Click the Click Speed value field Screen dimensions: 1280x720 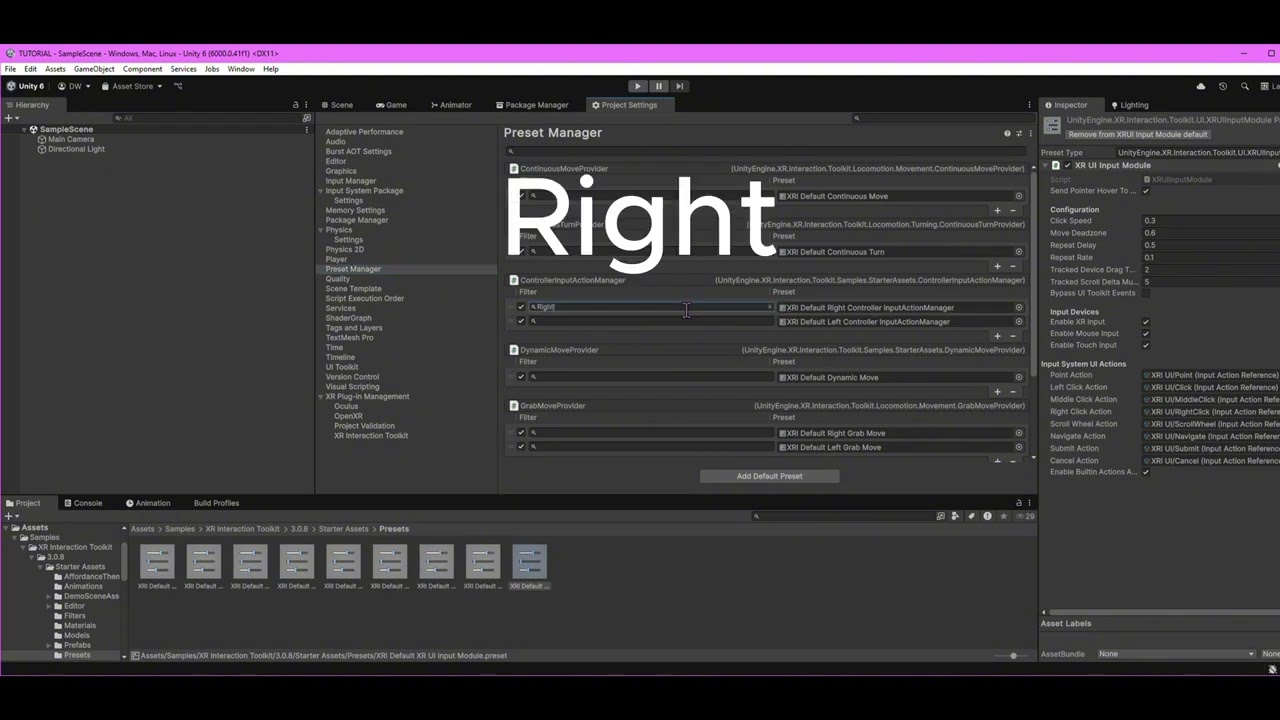pyautogui.click(x=1211, y=221)
